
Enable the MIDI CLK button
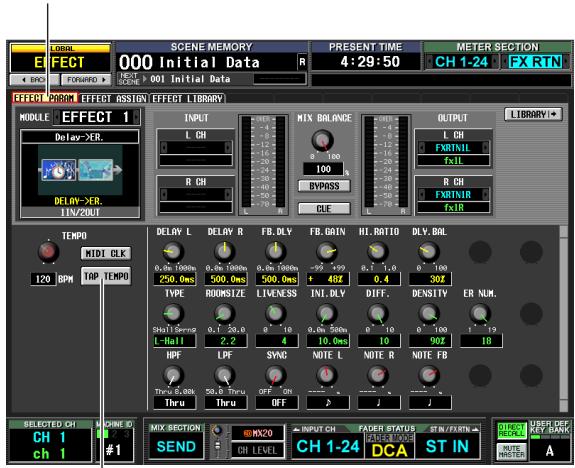point(106,253)
